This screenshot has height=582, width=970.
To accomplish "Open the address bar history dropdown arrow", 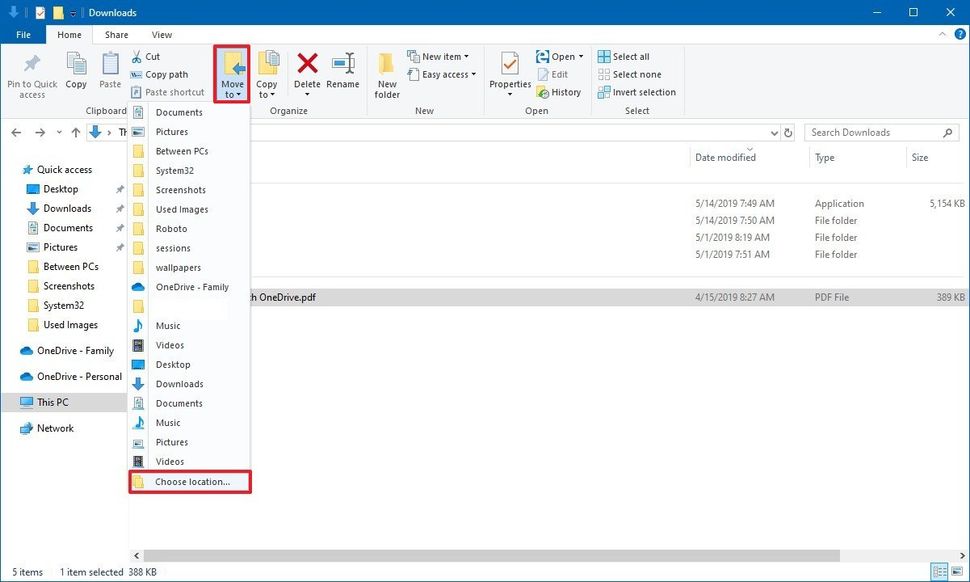I will 774,132.
